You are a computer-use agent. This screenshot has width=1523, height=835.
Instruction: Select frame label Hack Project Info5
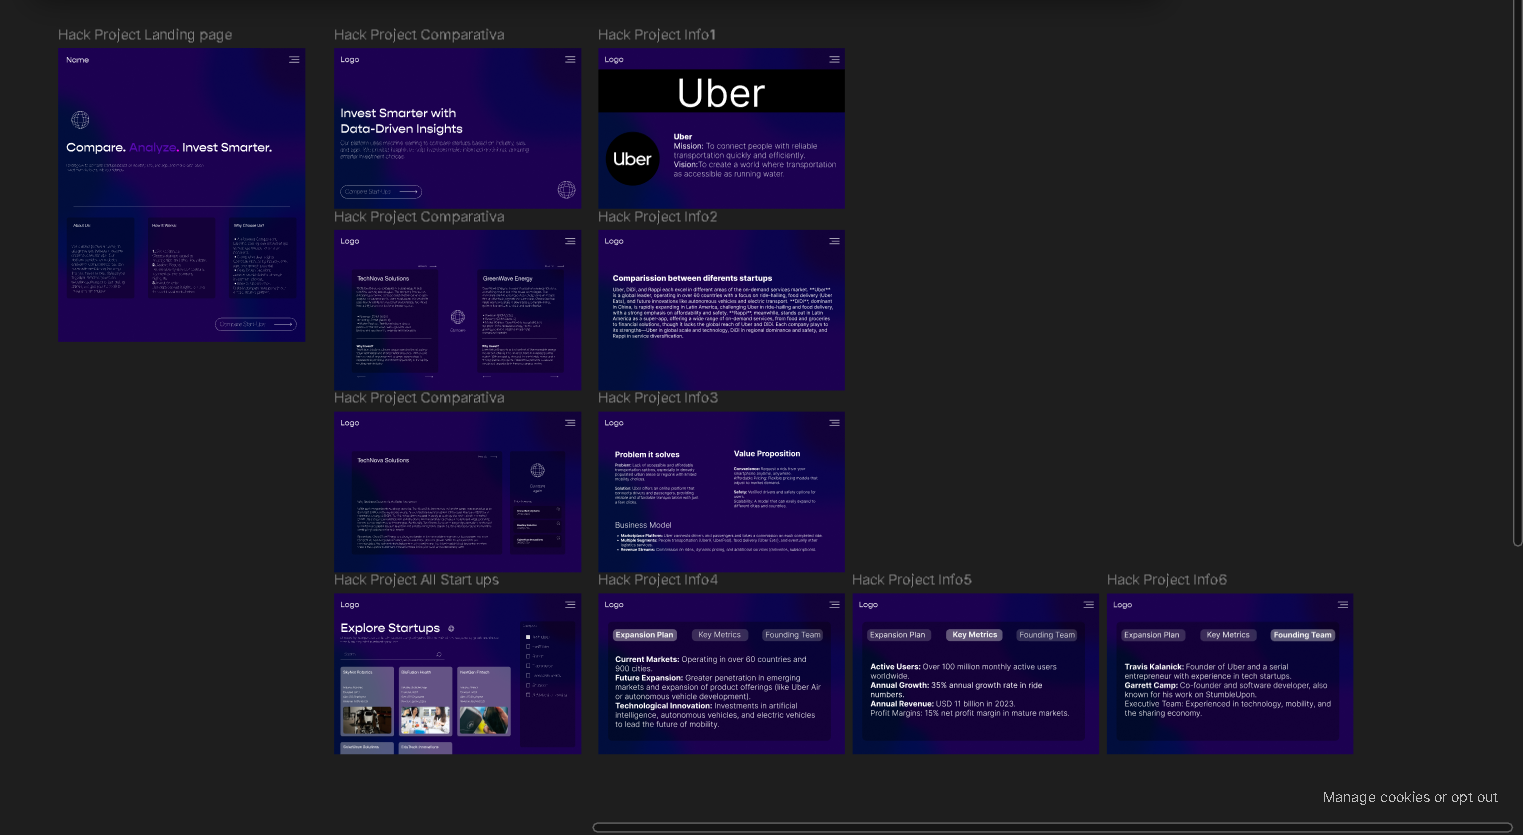pyautogui.click(x=912, y=580)
